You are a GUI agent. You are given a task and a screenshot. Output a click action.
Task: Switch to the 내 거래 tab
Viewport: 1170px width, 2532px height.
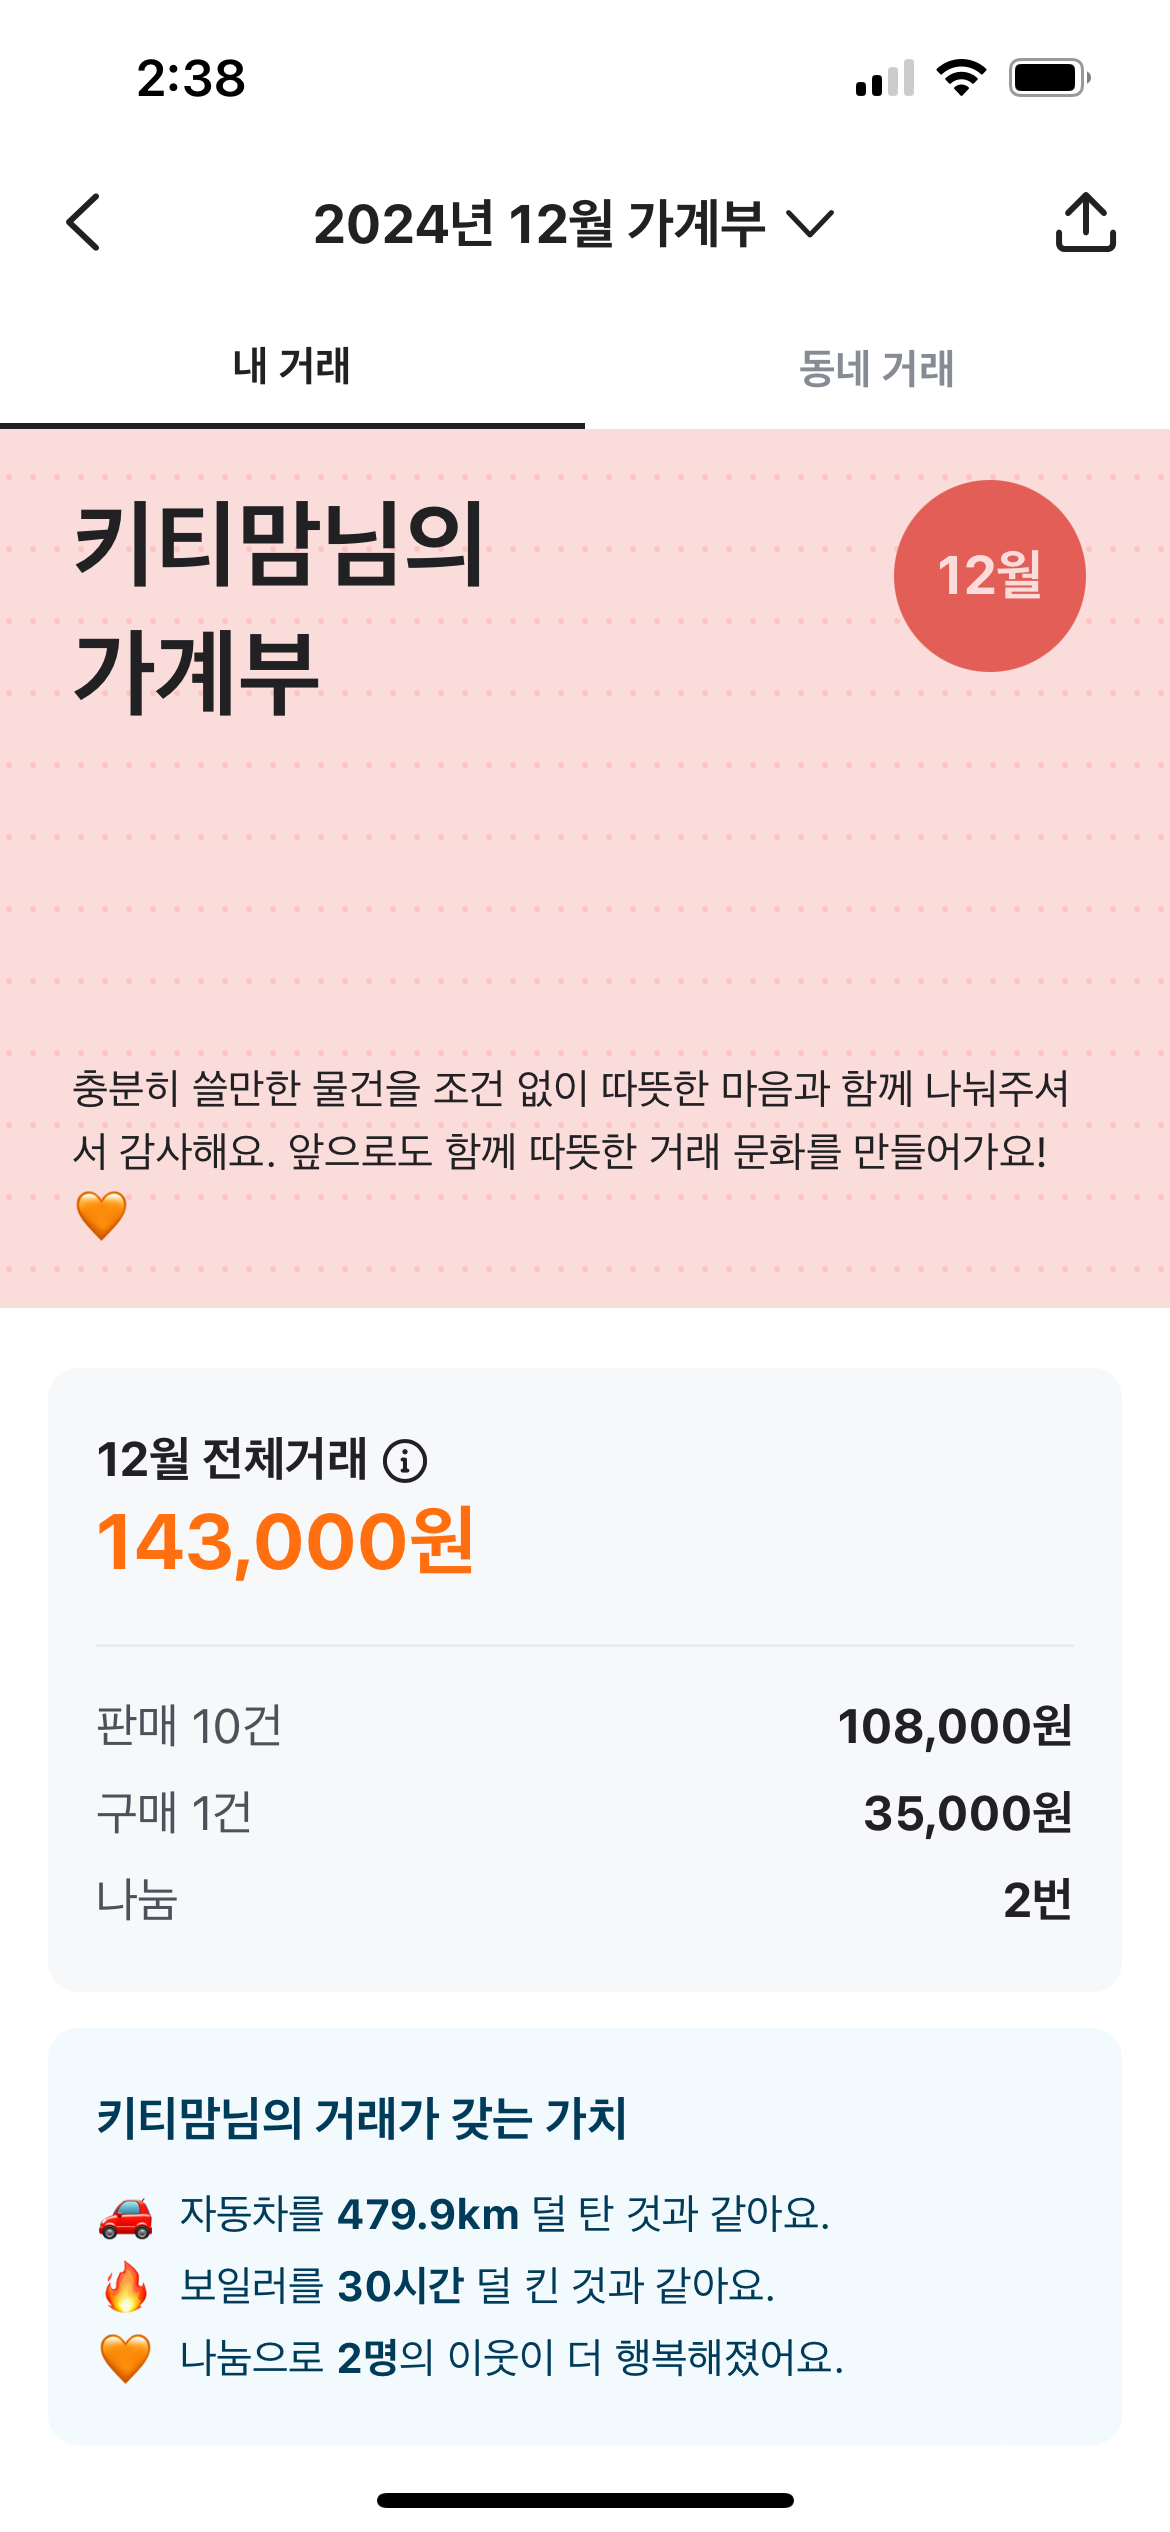coord(292,367)
